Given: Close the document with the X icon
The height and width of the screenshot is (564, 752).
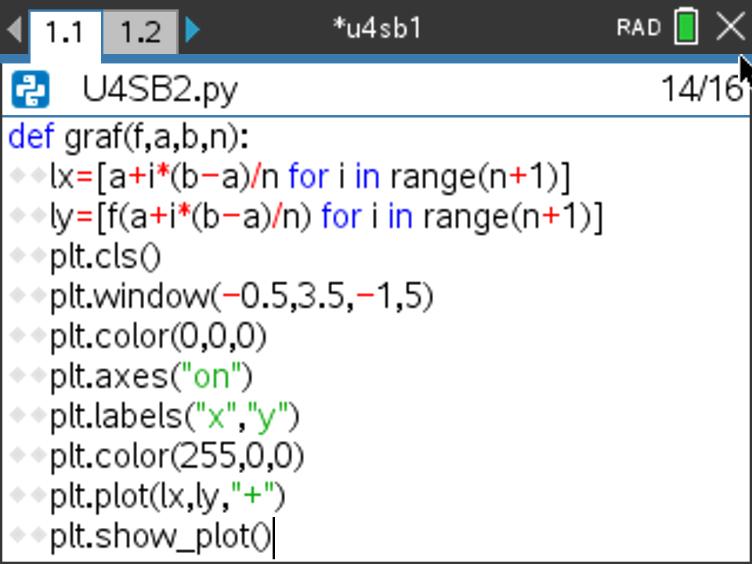Looking at the screenshot, I should click(x=731, y=28).
